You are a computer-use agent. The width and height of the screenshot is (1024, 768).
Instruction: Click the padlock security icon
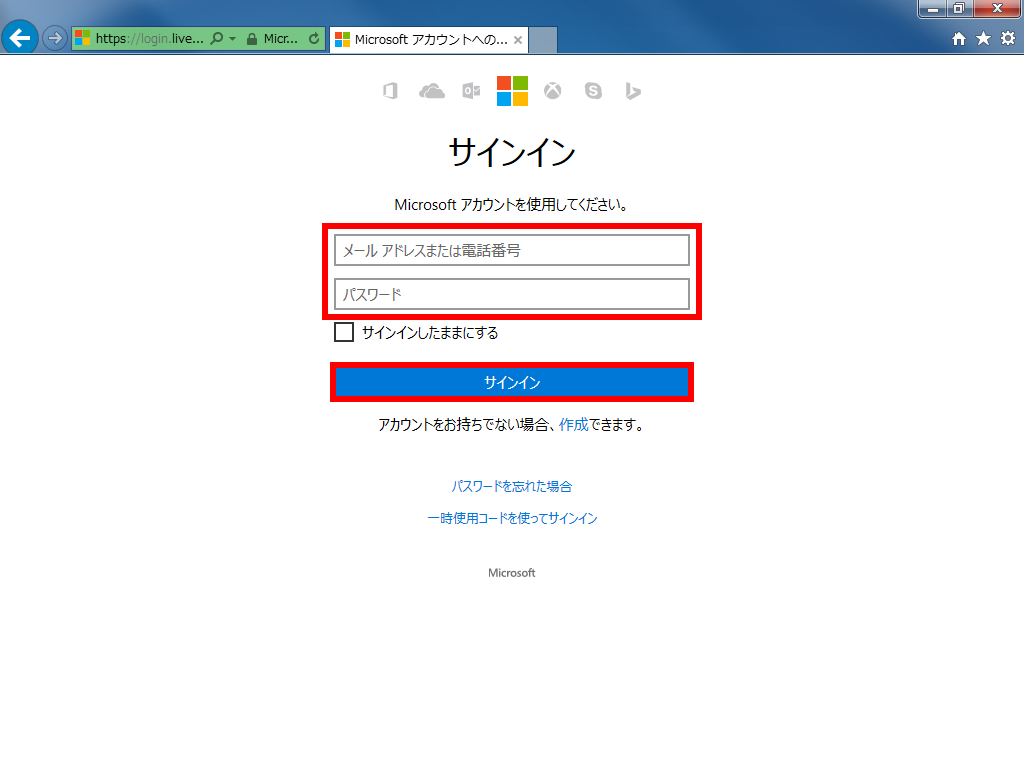(251, 39)
